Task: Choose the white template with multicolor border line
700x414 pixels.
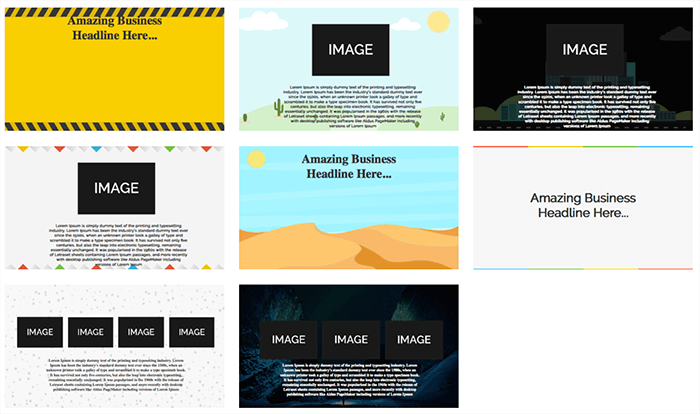Action: (583, 207)
